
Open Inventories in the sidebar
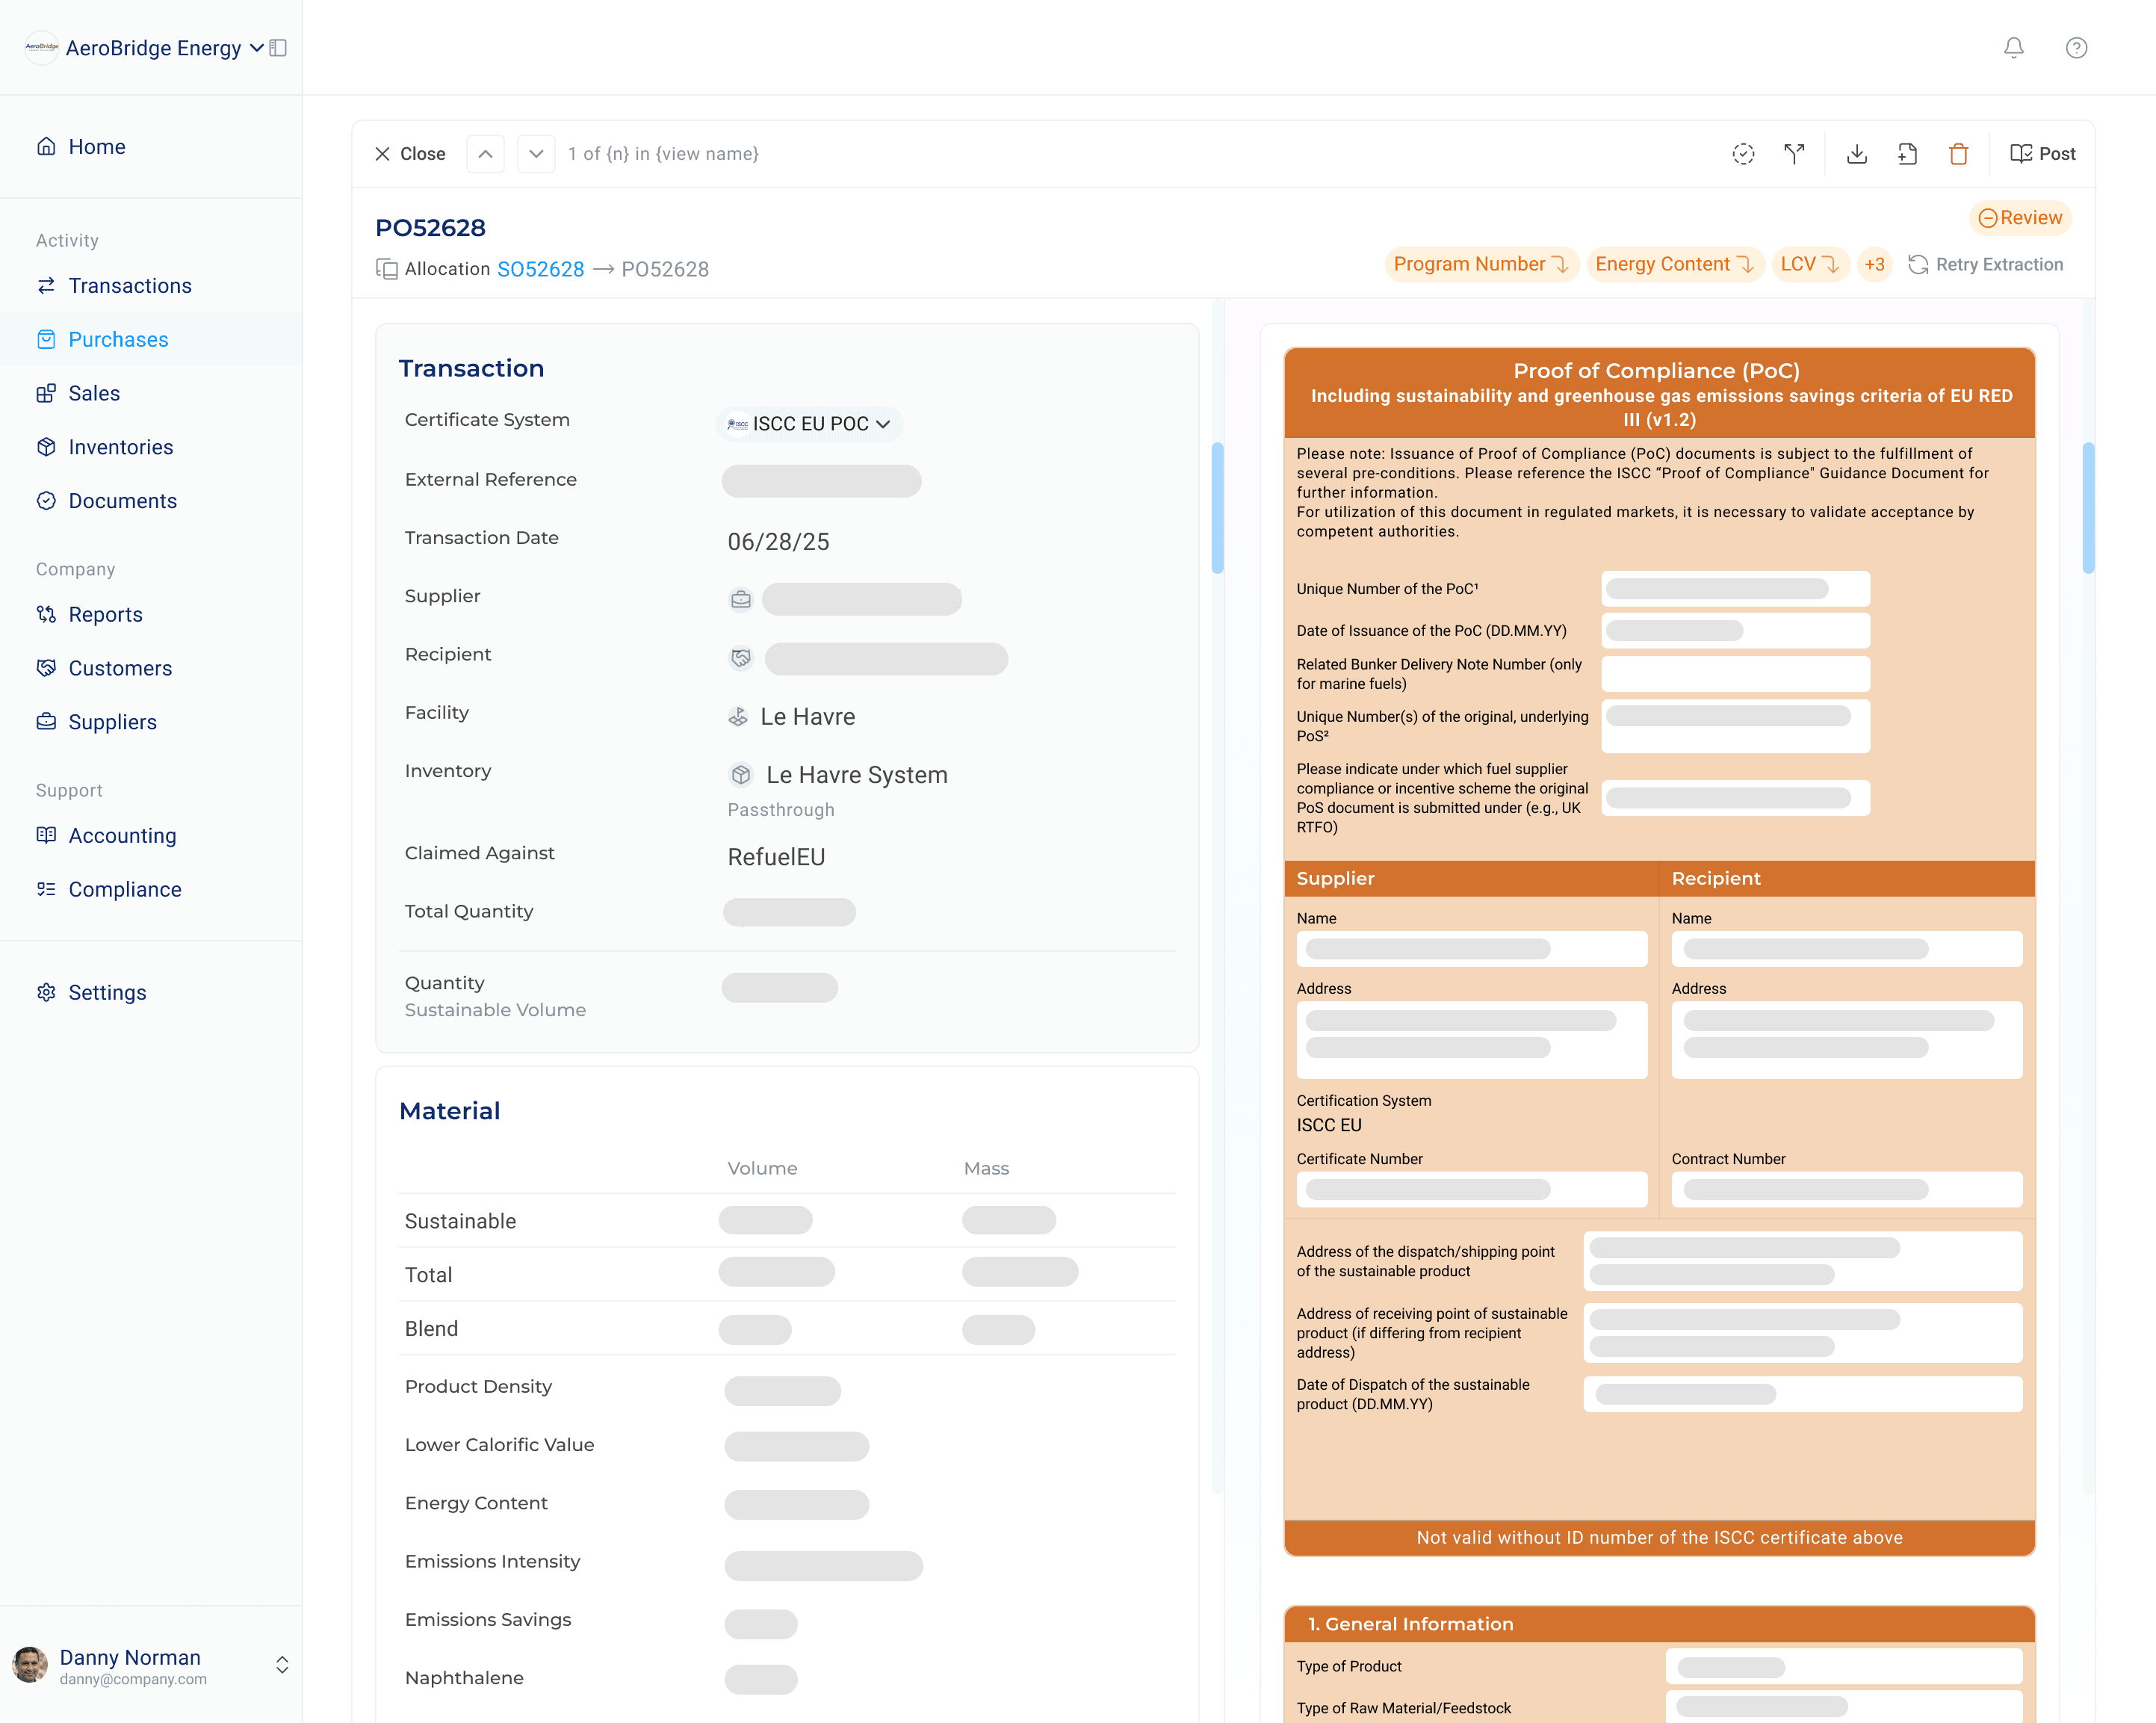[x=120, y=447]
